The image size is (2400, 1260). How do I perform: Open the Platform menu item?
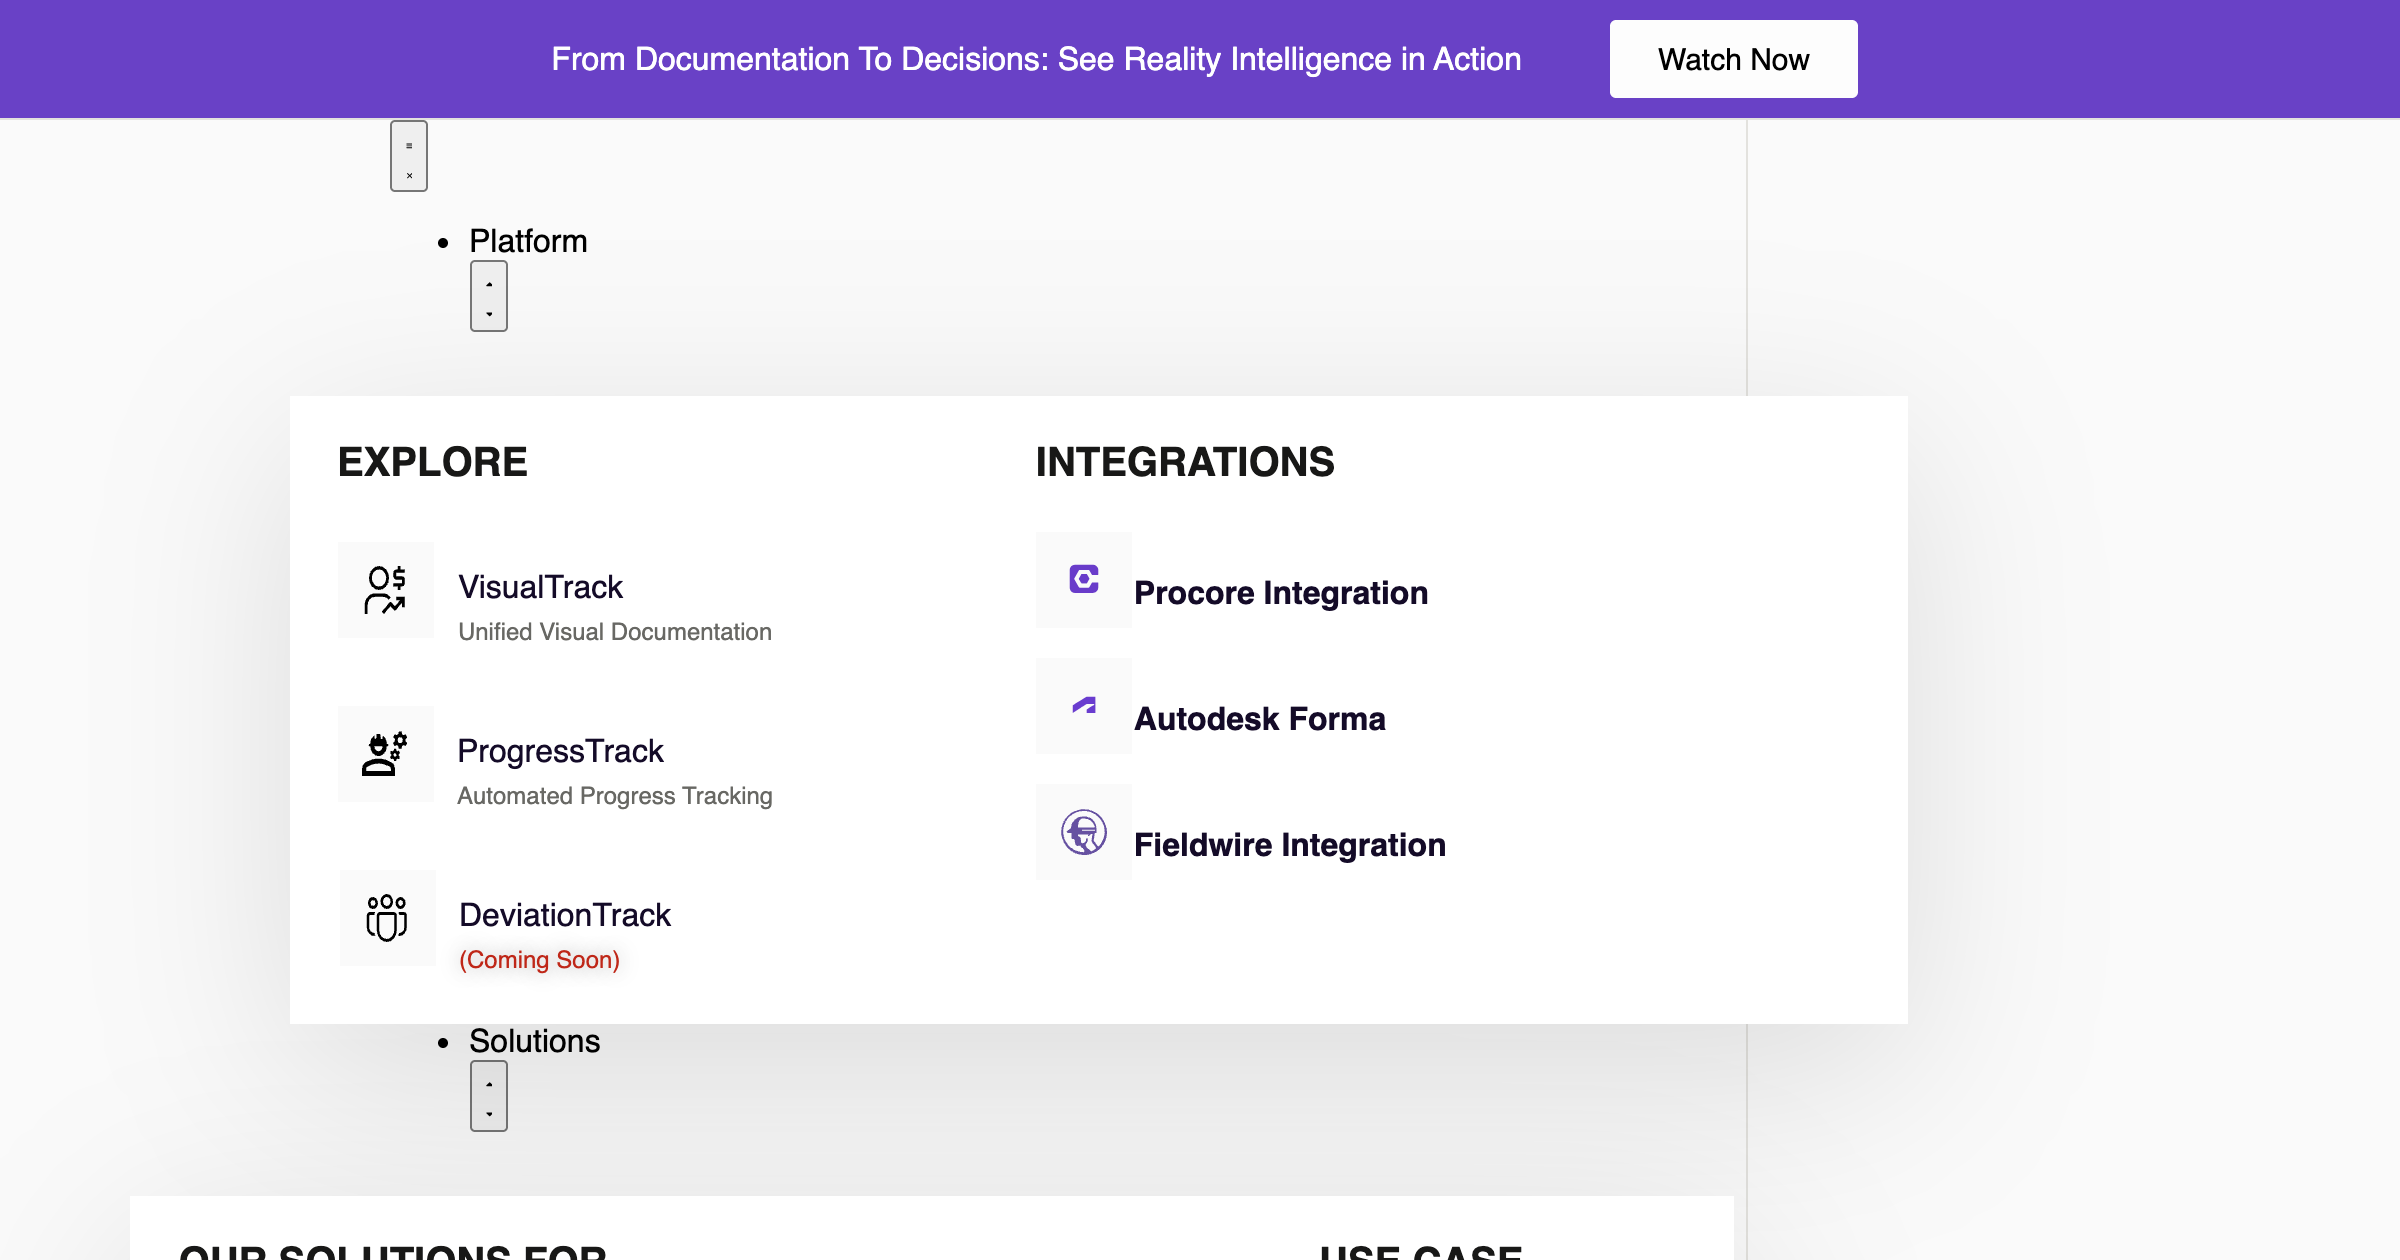(x=528, y=241)
